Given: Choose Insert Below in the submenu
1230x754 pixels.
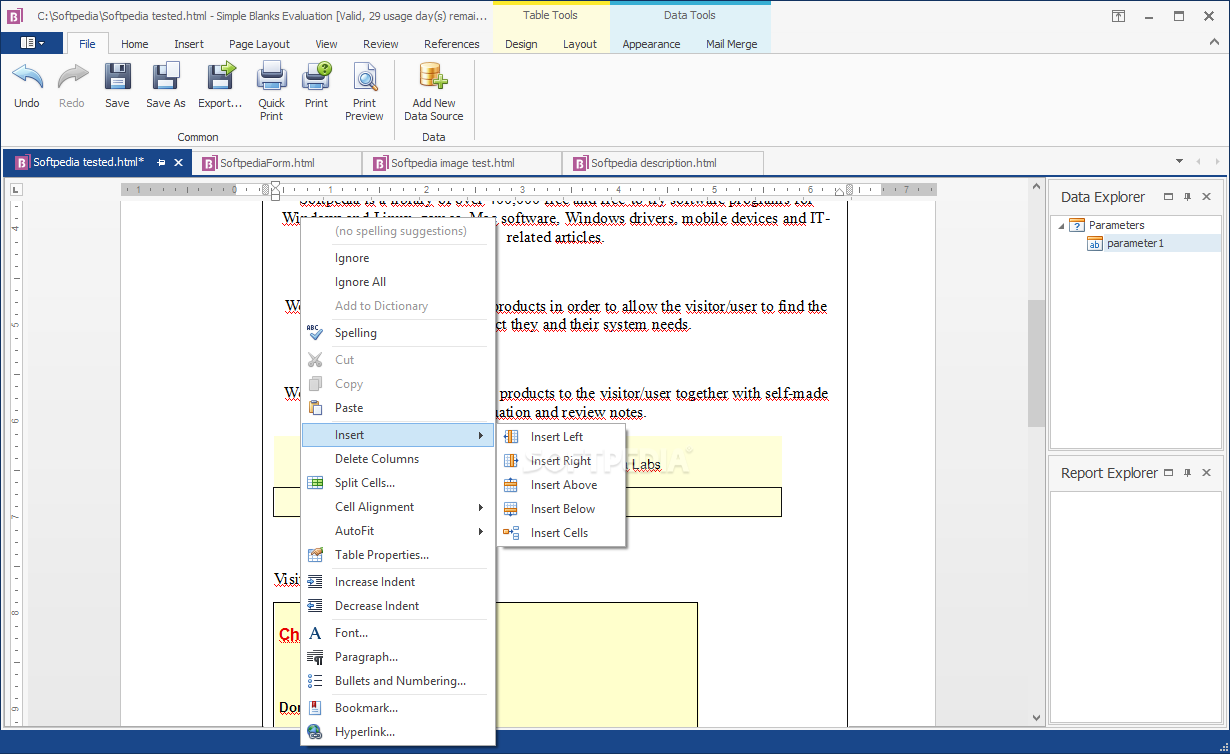Looking at the screenshot, I should [562, 509].
